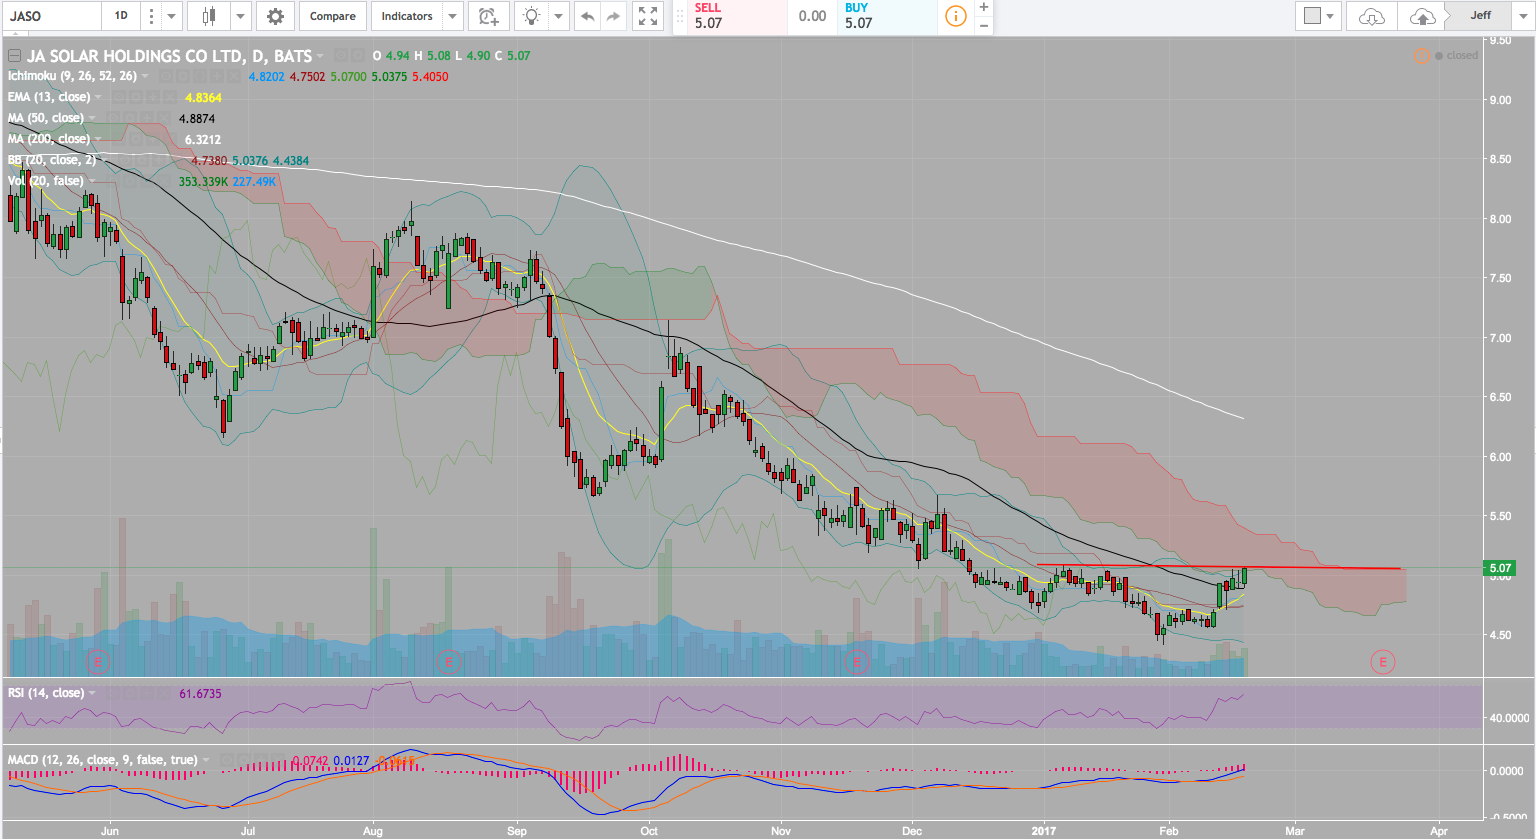Enter fullscreen mode
Viewport: 1536px width, 839px height.
click(648, 16)
